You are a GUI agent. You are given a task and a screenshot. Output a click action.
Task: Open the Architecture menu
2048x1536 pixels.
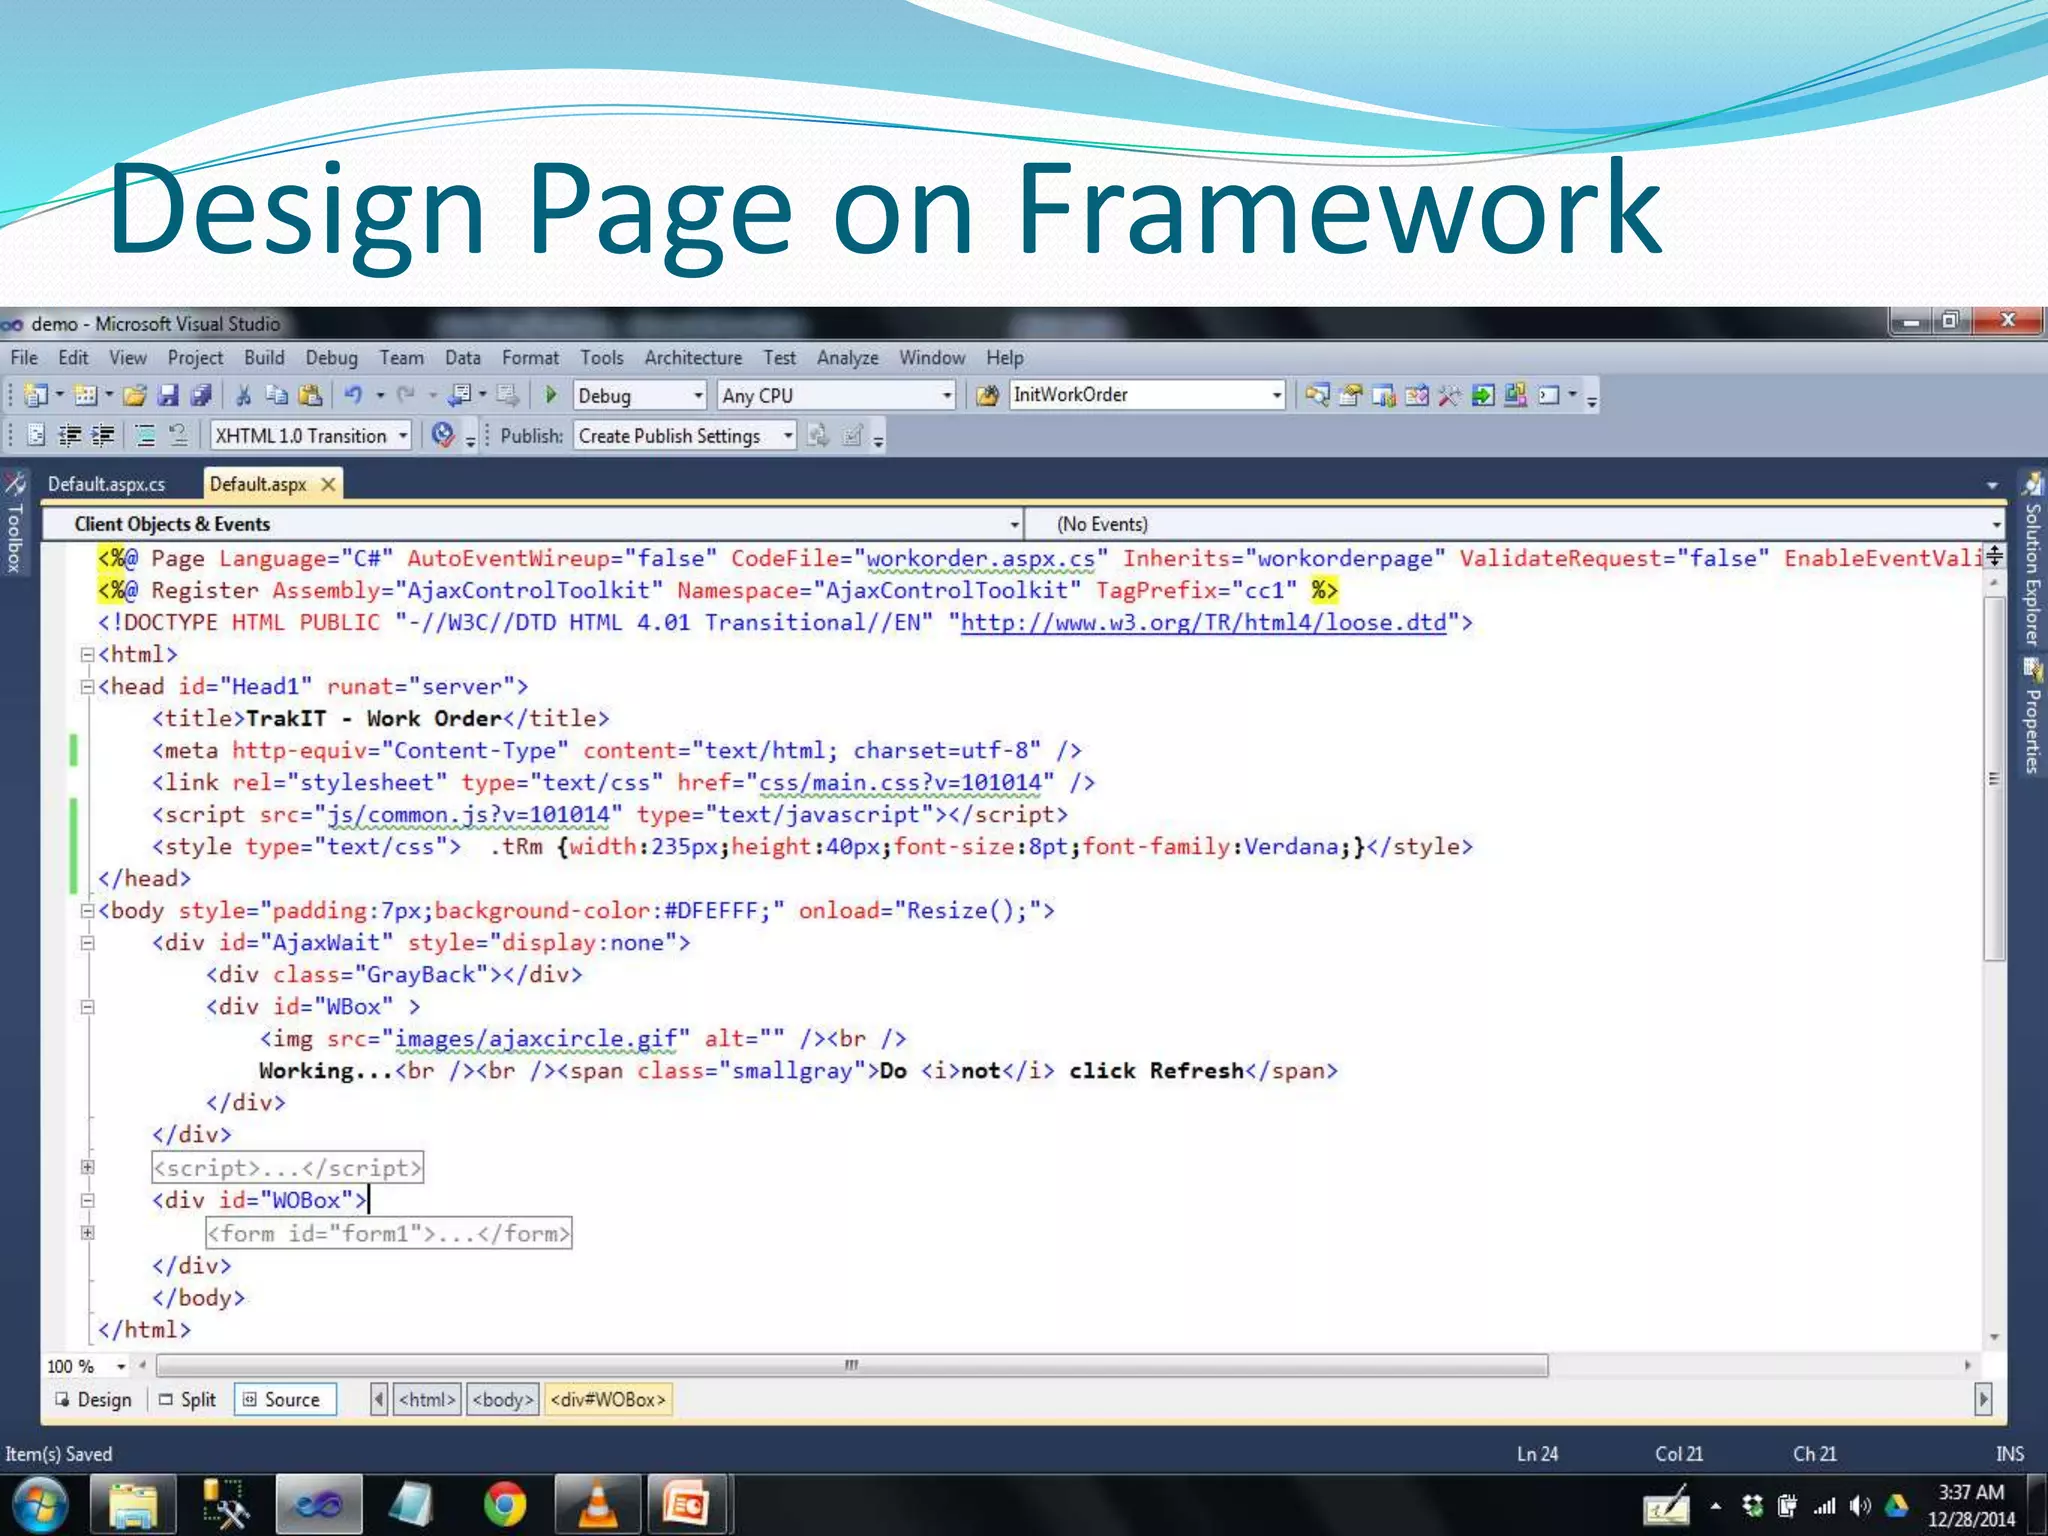pos(692,358)
